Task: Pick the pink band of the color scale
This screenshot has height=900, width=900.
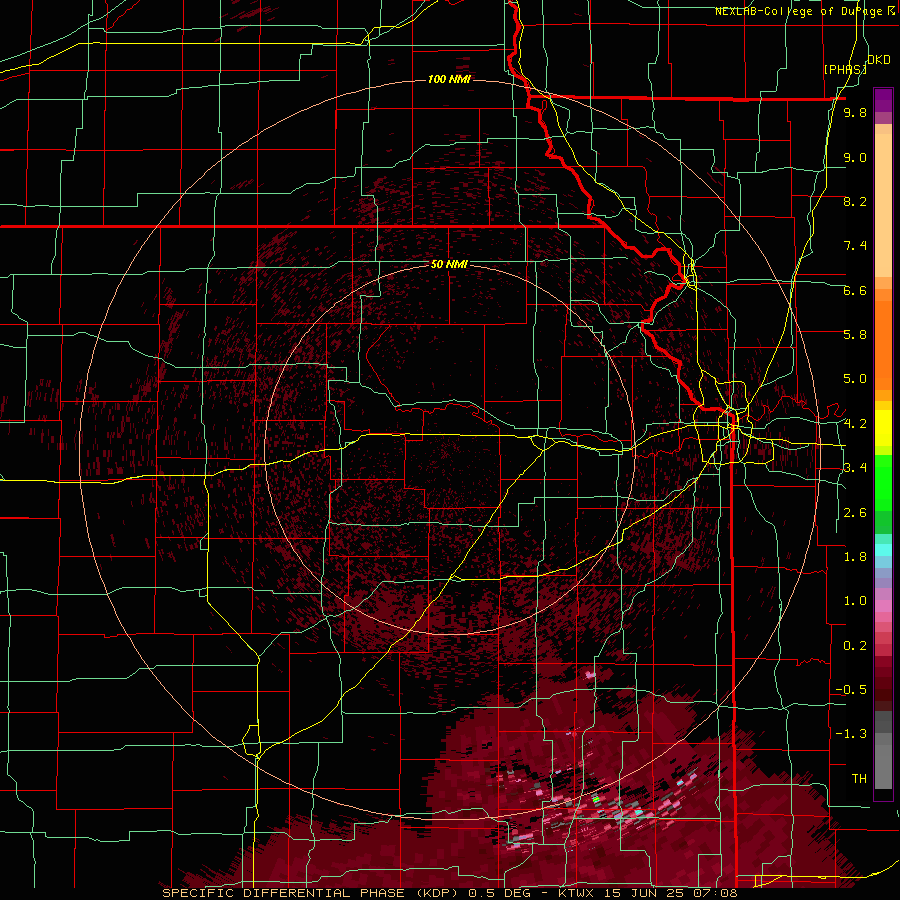Action: (x=883, y=606)
